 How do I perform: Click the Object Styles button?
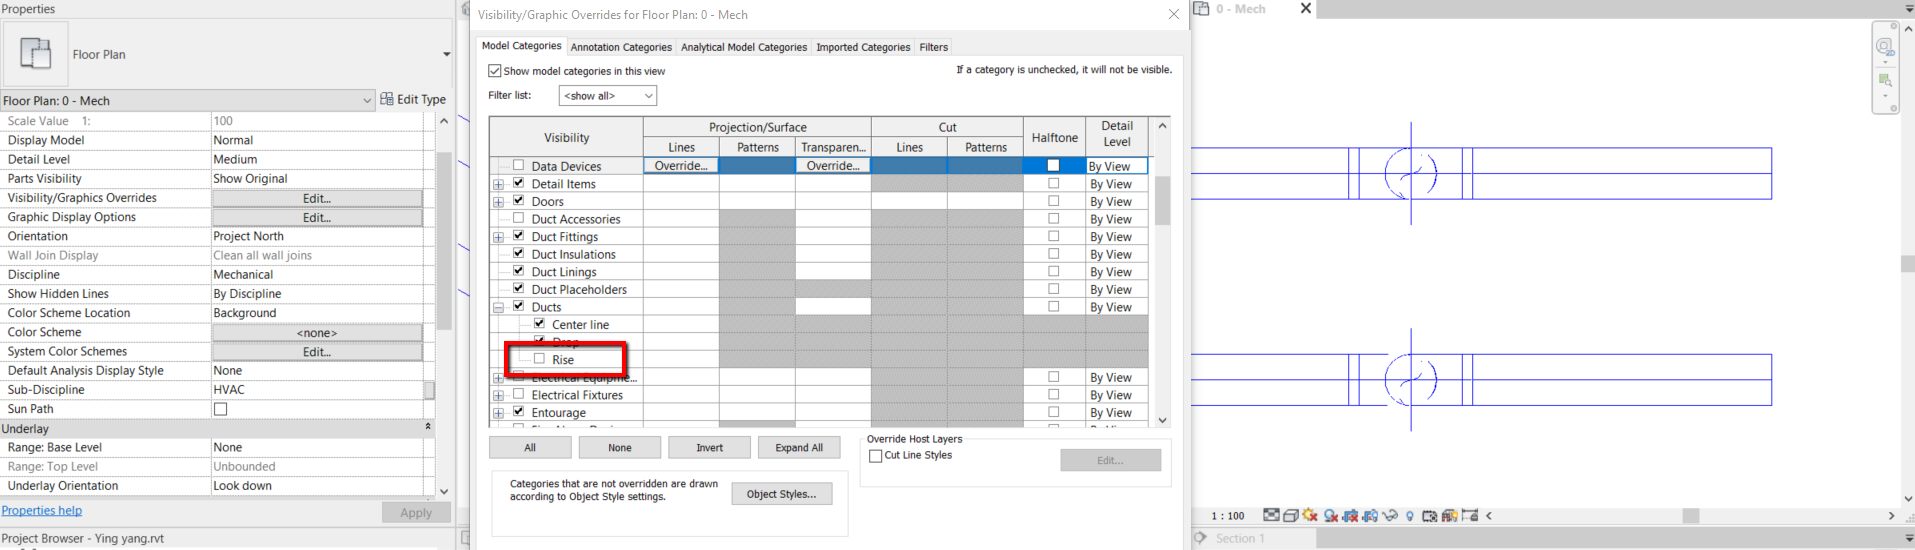[x=781, y=494]
